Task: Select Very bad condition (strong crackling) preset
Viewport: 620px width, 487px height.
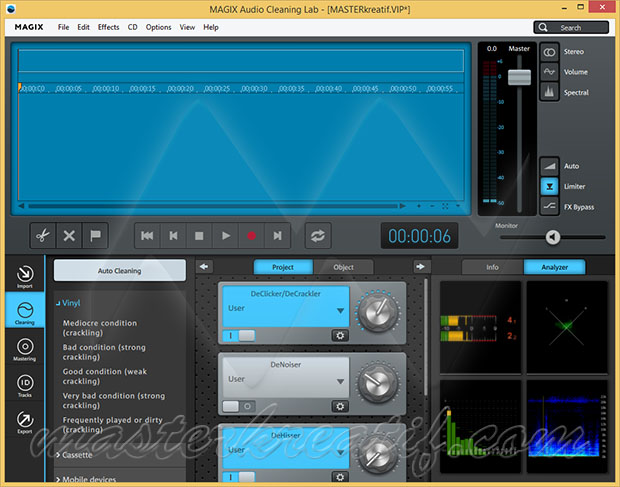Action: click(x=114, y=400)
